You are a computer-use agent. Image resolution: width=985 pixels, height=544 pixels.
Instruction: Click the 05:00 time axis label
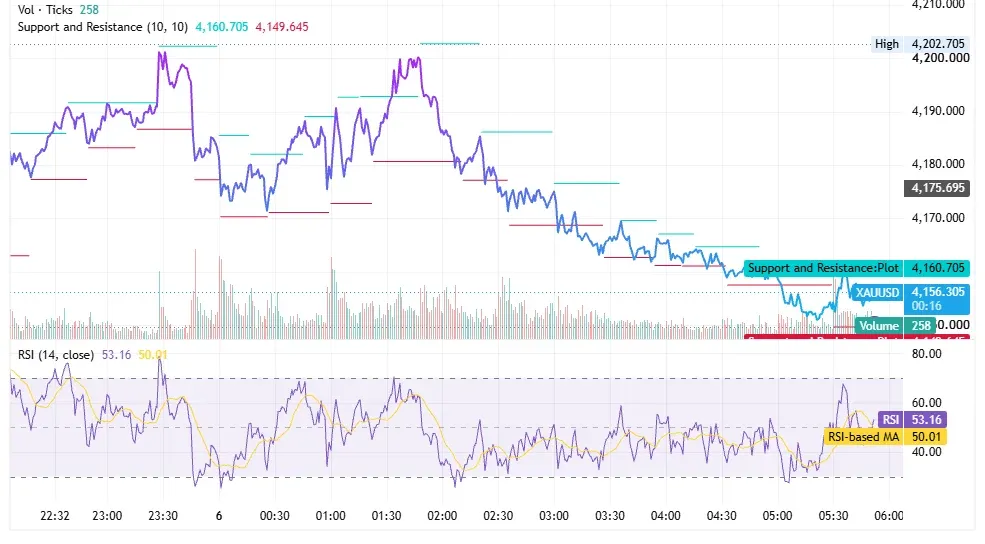point(777,516)
